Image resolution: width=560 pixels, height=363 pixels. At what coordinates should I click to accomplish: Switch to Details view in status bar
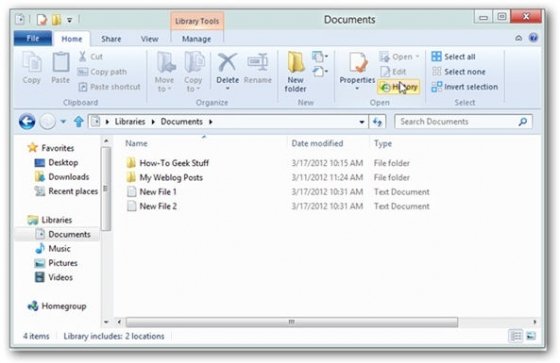(x=516, y=336)
